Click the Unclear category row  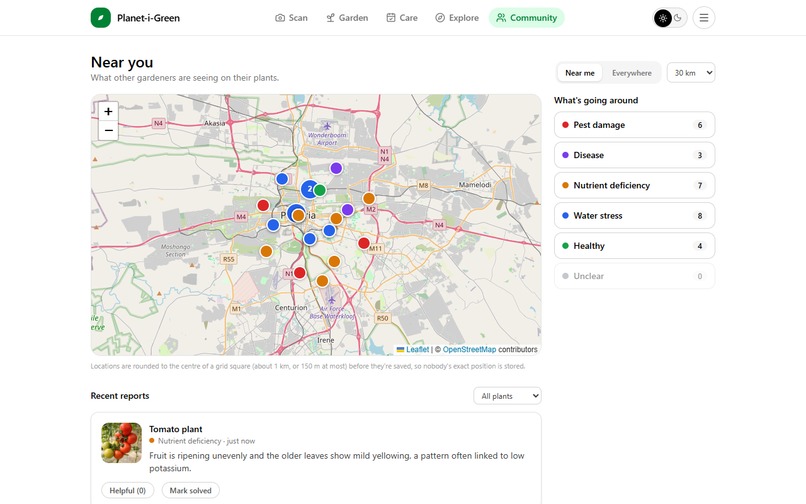pyautogui.click(x=634, y=276)
